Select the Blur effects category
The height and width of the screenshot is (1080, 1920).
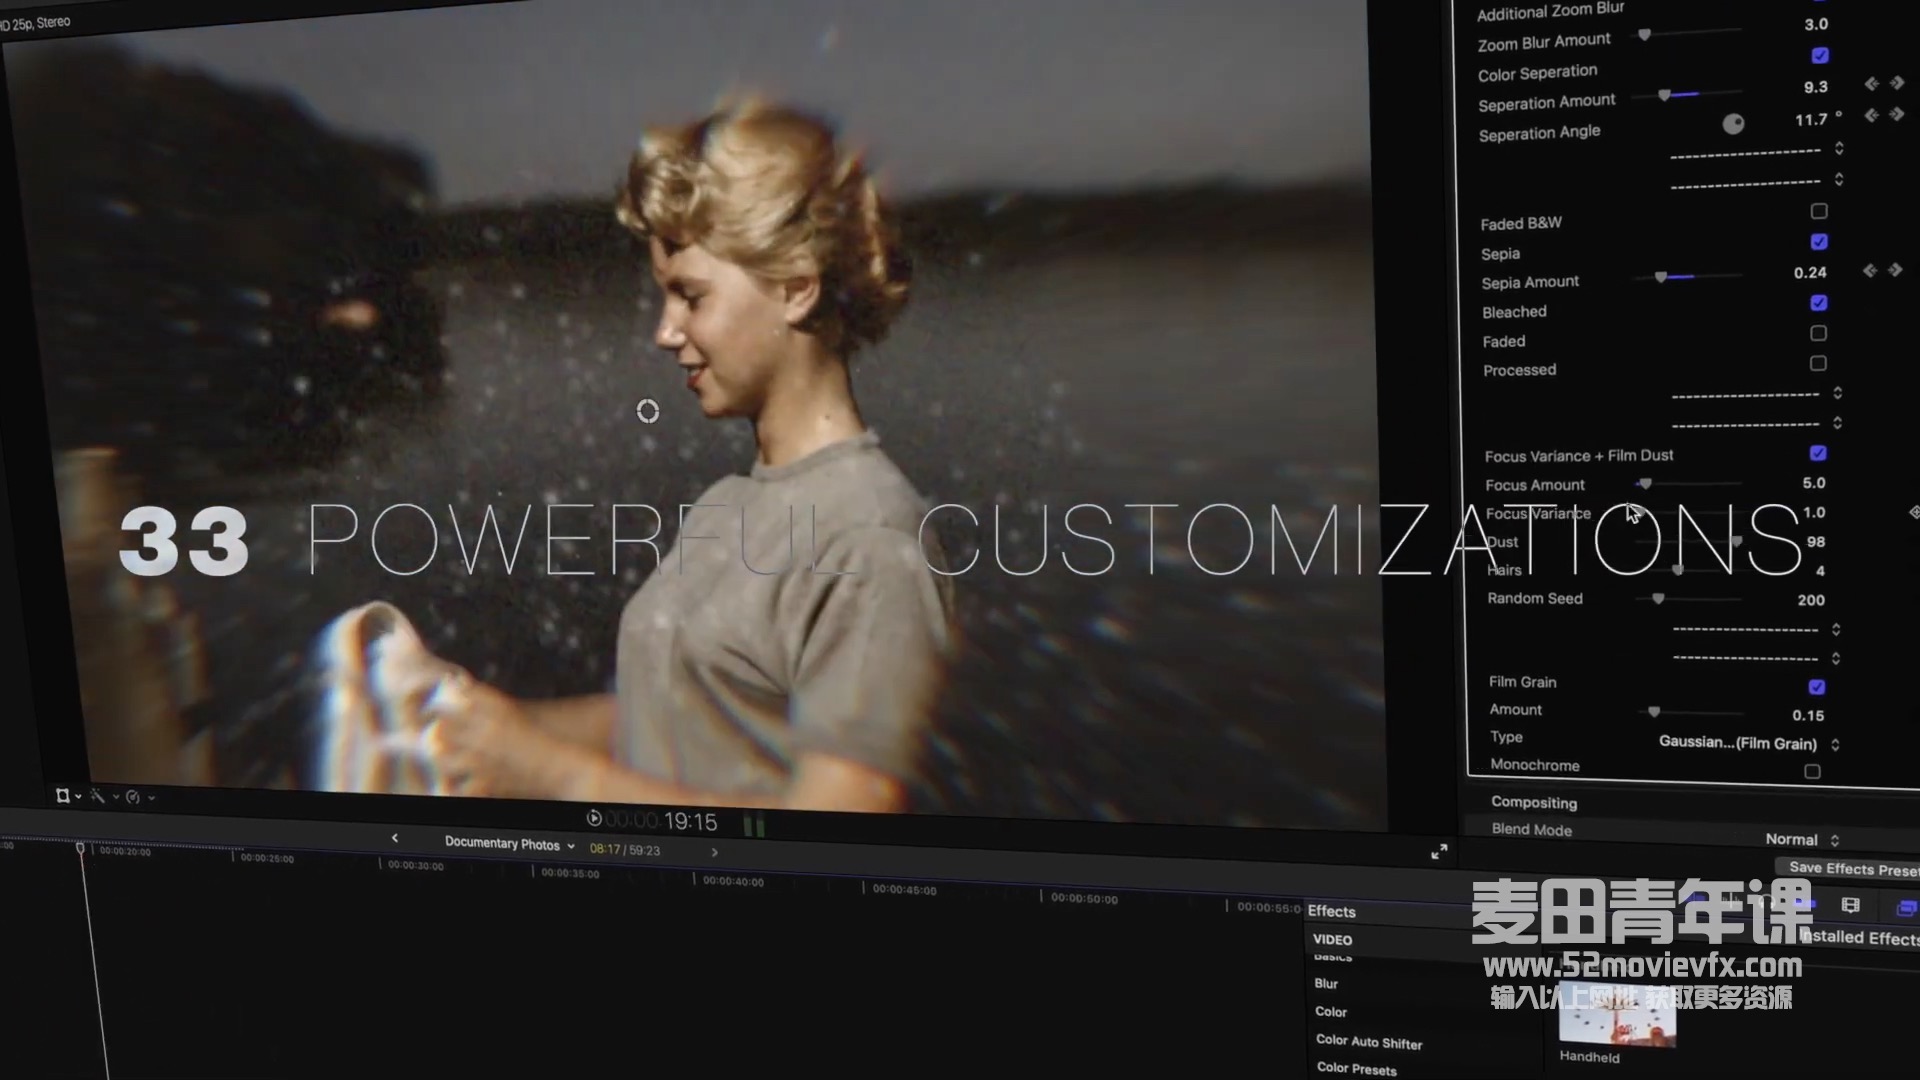[x=1326, y=983]
